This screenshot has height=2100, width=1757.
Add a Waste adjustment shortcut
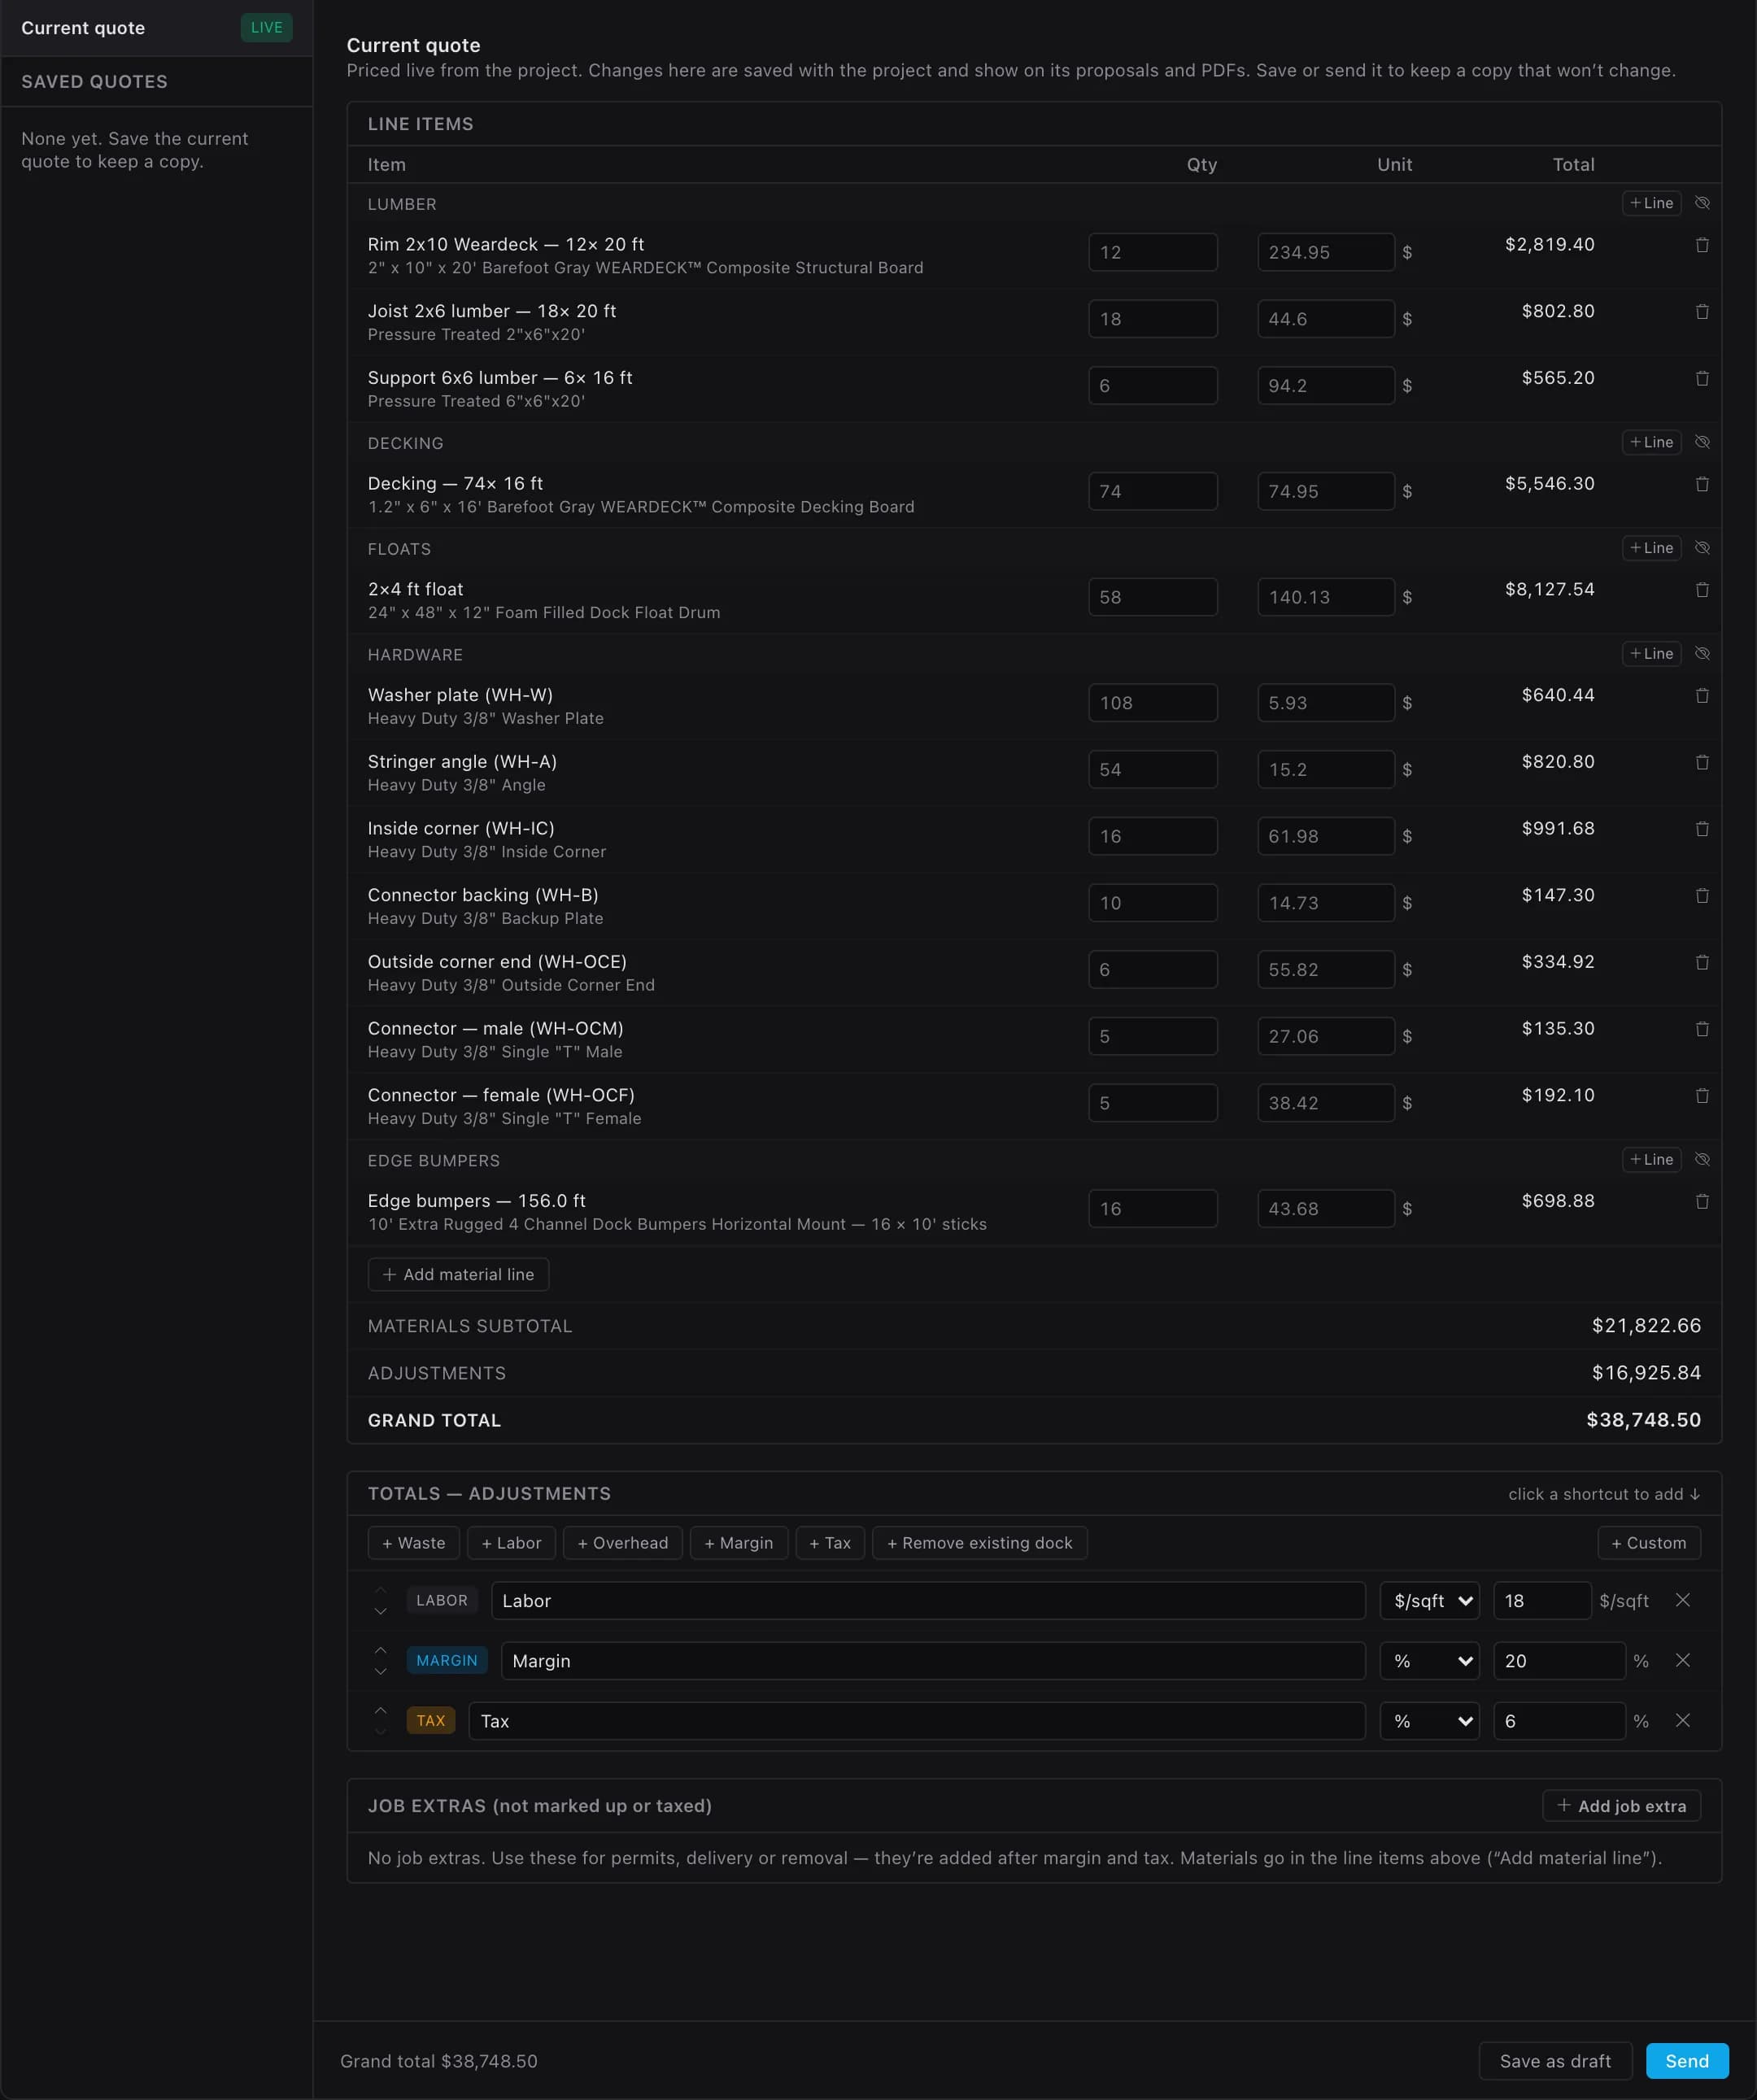coord(414,1543)
